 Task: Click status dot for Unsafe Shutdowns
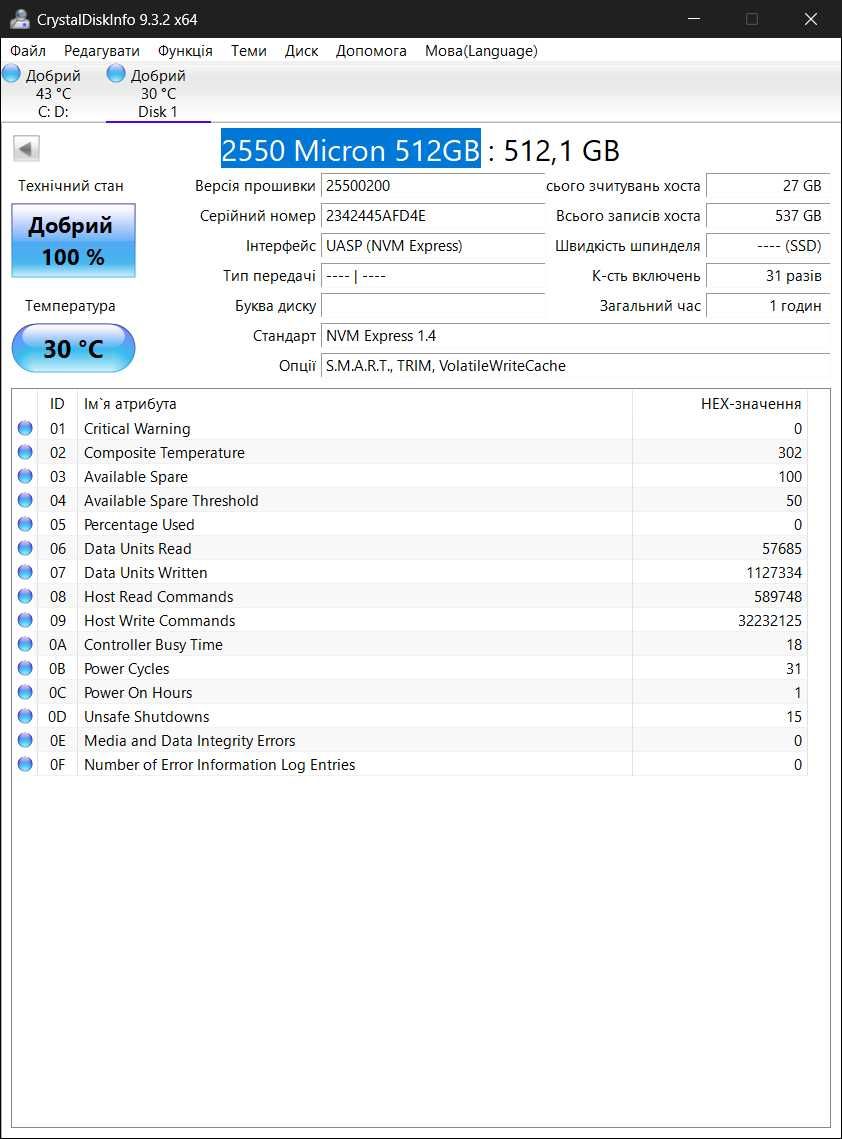pyautogui.click(x=25, y=716)
